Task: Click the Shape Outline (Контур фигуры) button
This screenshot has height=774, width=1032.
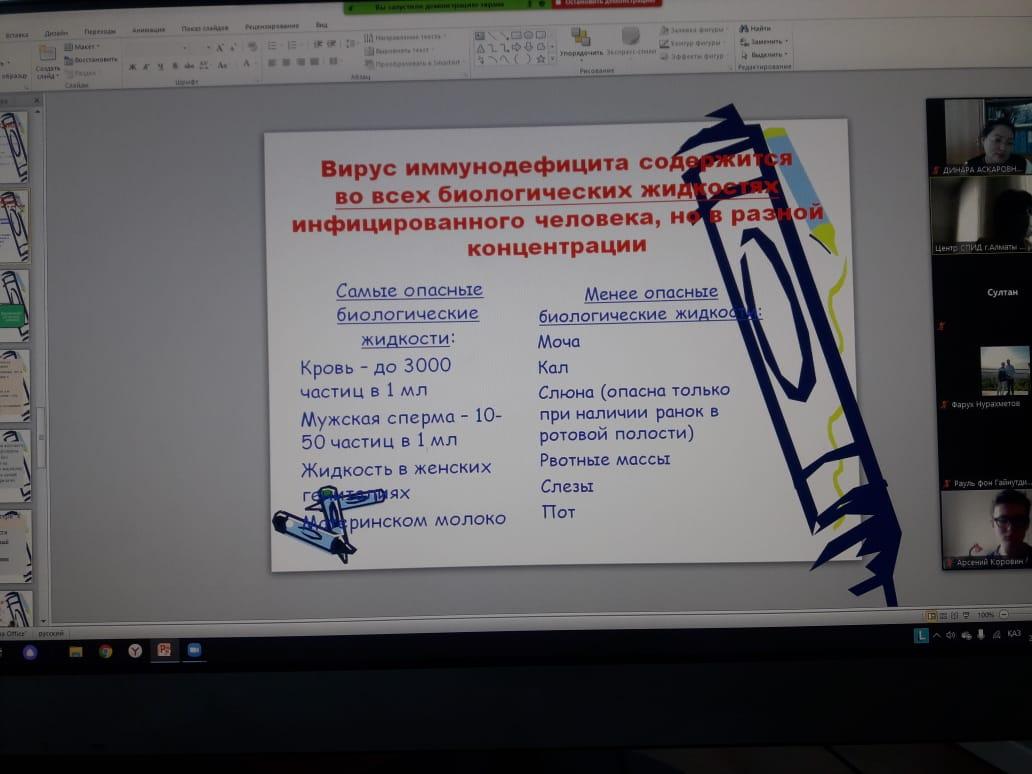Action: point(695,43)
